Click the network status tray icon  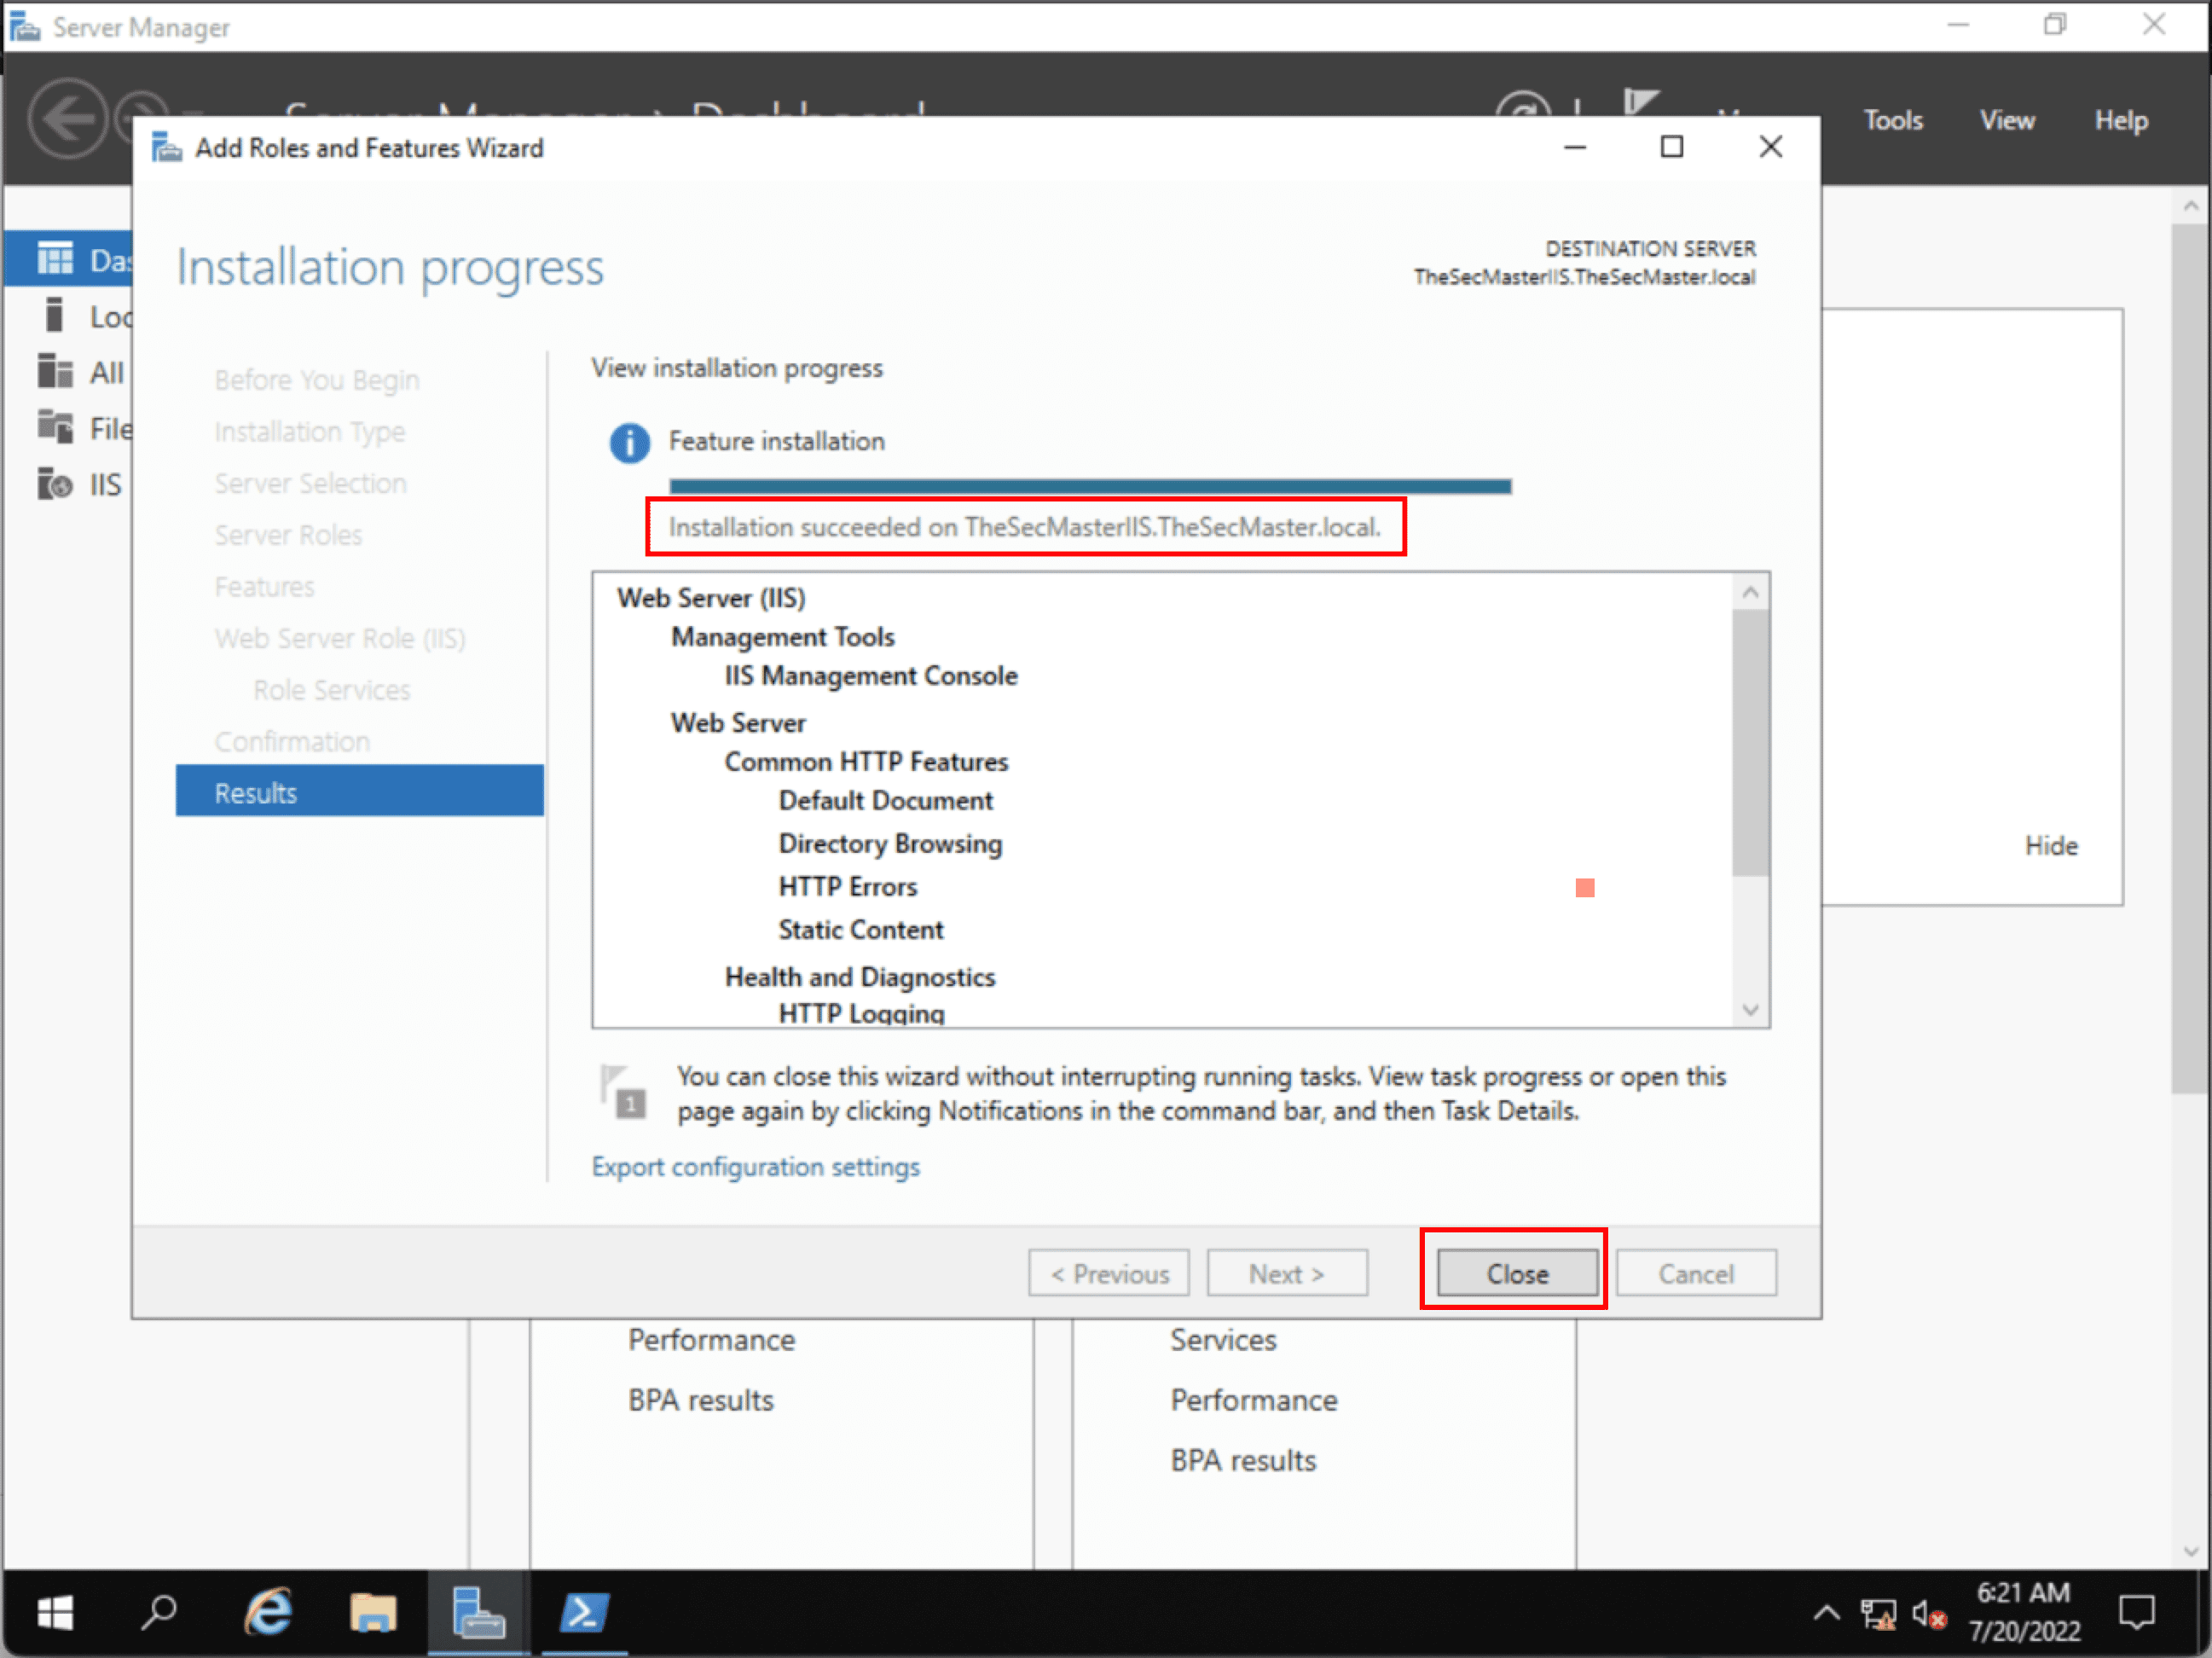1878,1613
